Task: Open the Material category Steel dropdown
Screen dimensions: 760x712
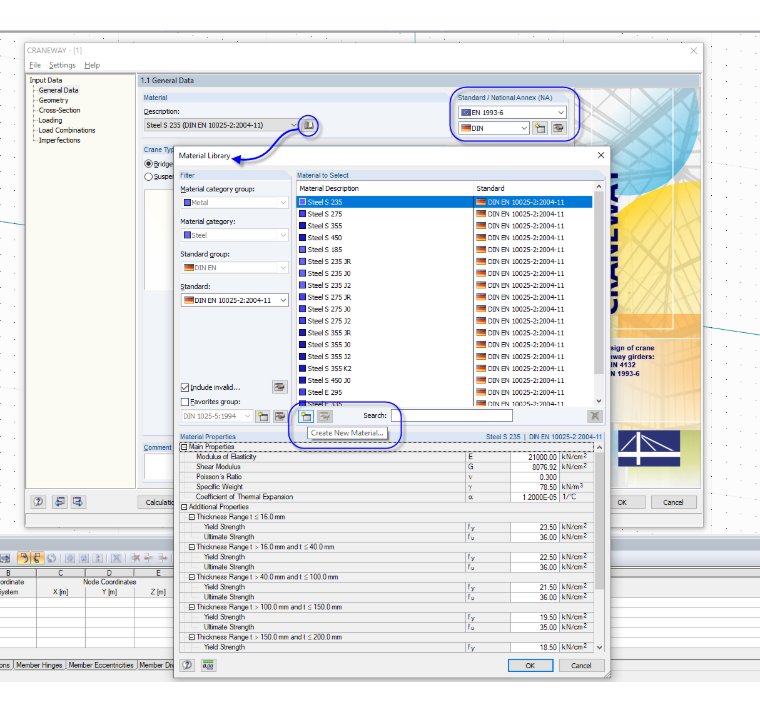Action: click(284, 235)
